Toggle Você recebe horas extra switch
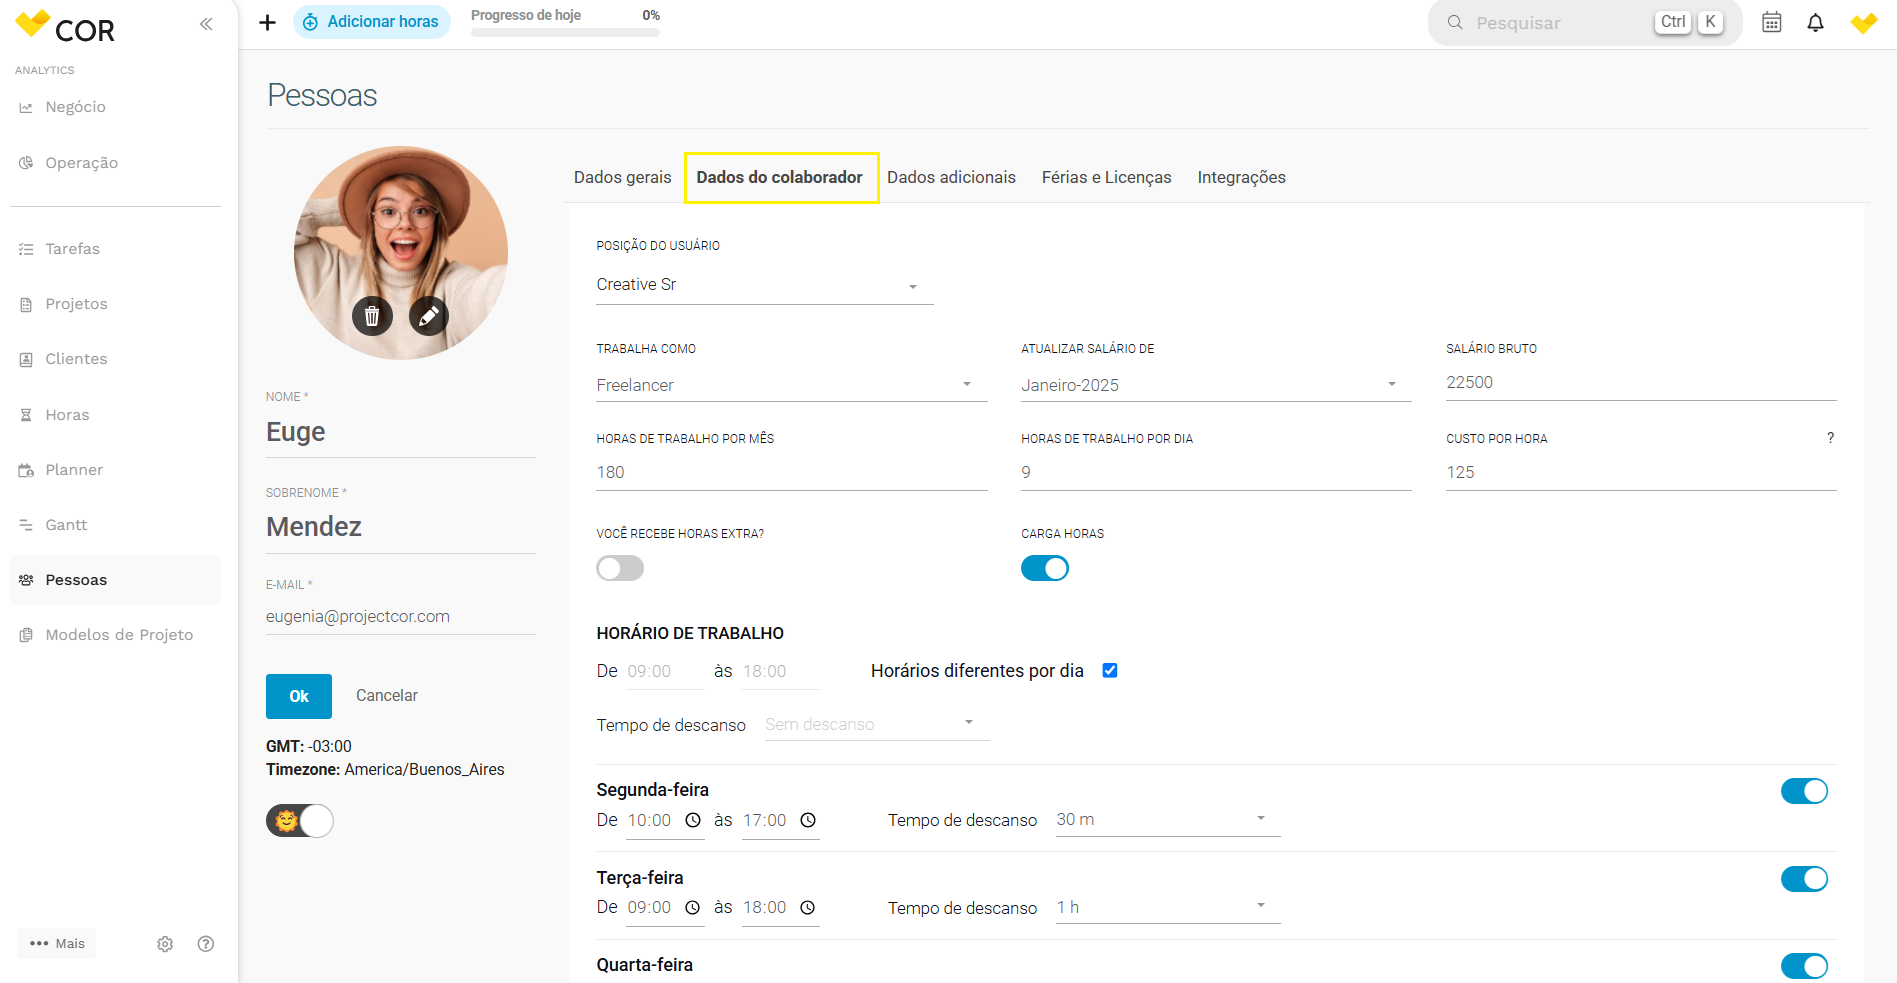This screenshot has width=1897, height=983. (x=620, y=568)
